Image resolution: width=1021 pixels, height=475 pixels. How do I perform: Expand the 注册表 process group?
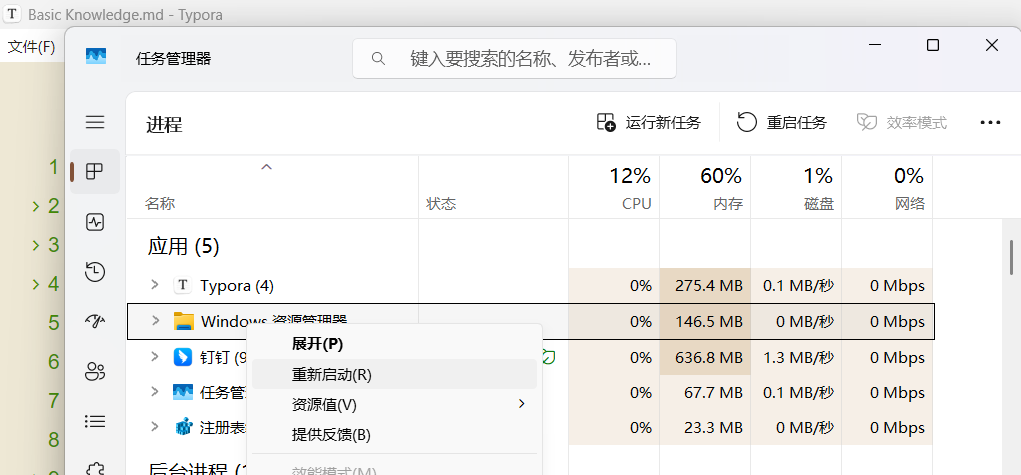click(155, 427)
